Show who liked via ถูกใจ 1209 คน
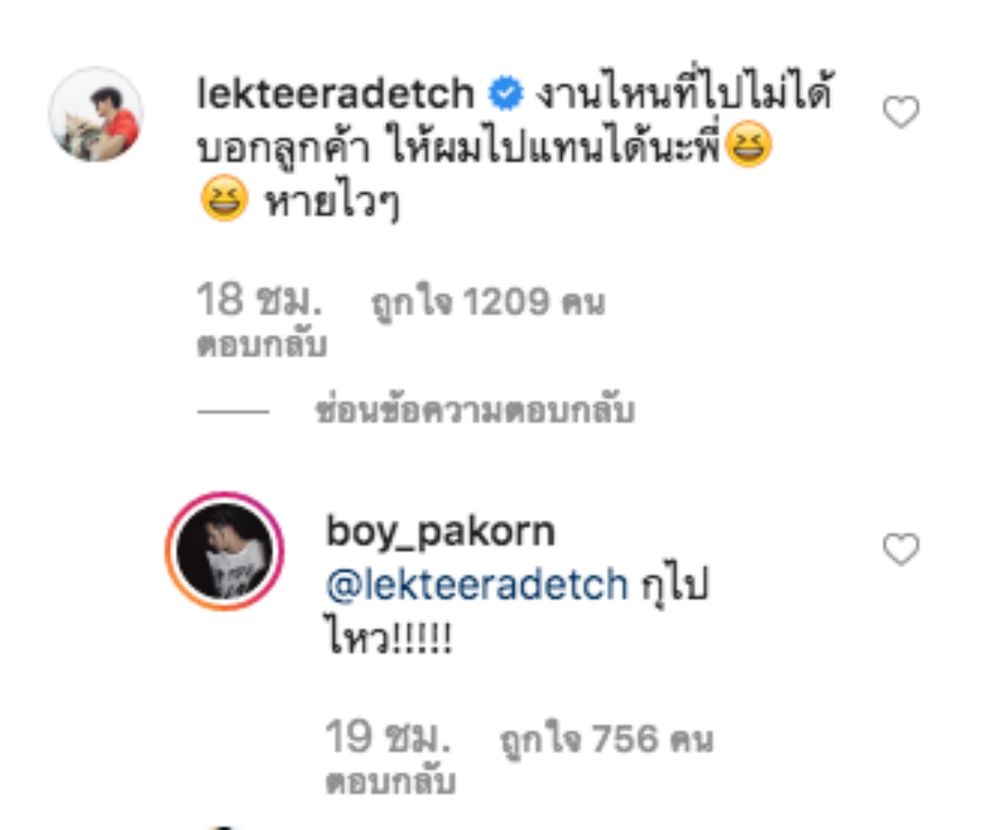The height and width of the screenshot is (830, 1000). (x=488, y=302)
